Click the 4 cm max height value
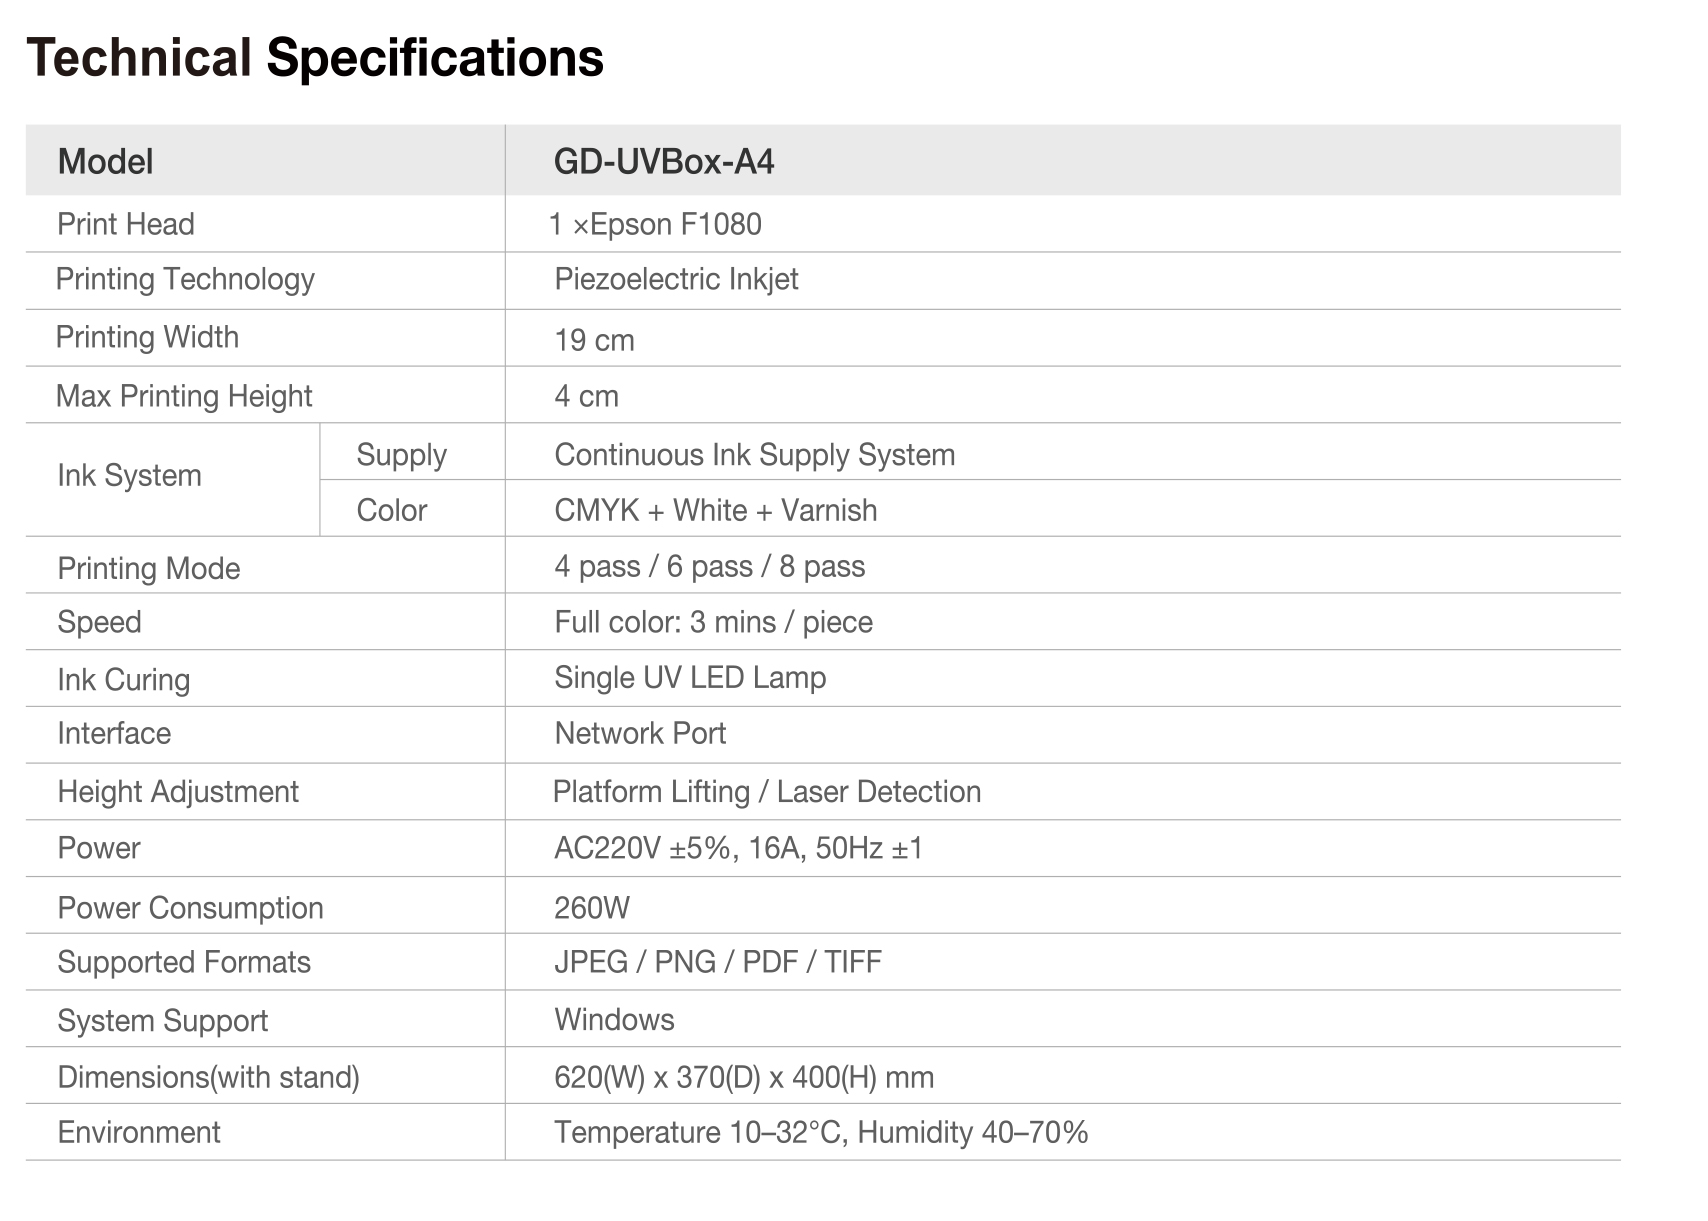The height and width of the screenshot is (1221, 1708). pos(586,396)
